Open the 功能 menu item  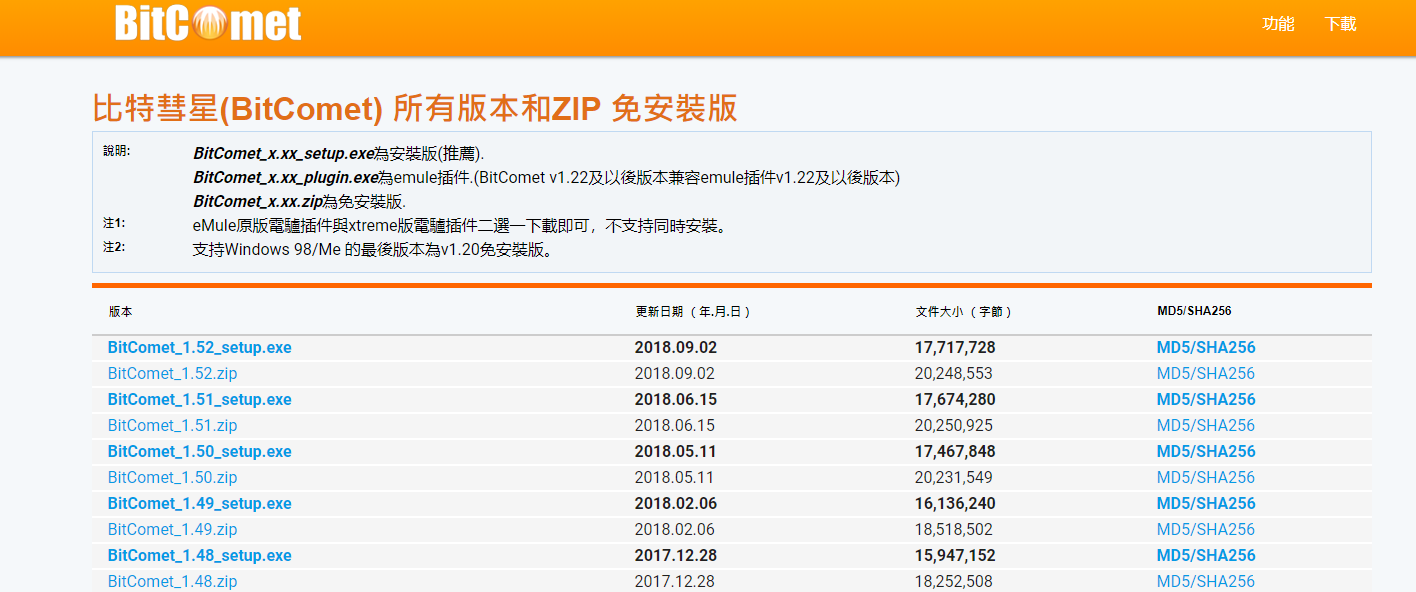[x=1278, y=24]
